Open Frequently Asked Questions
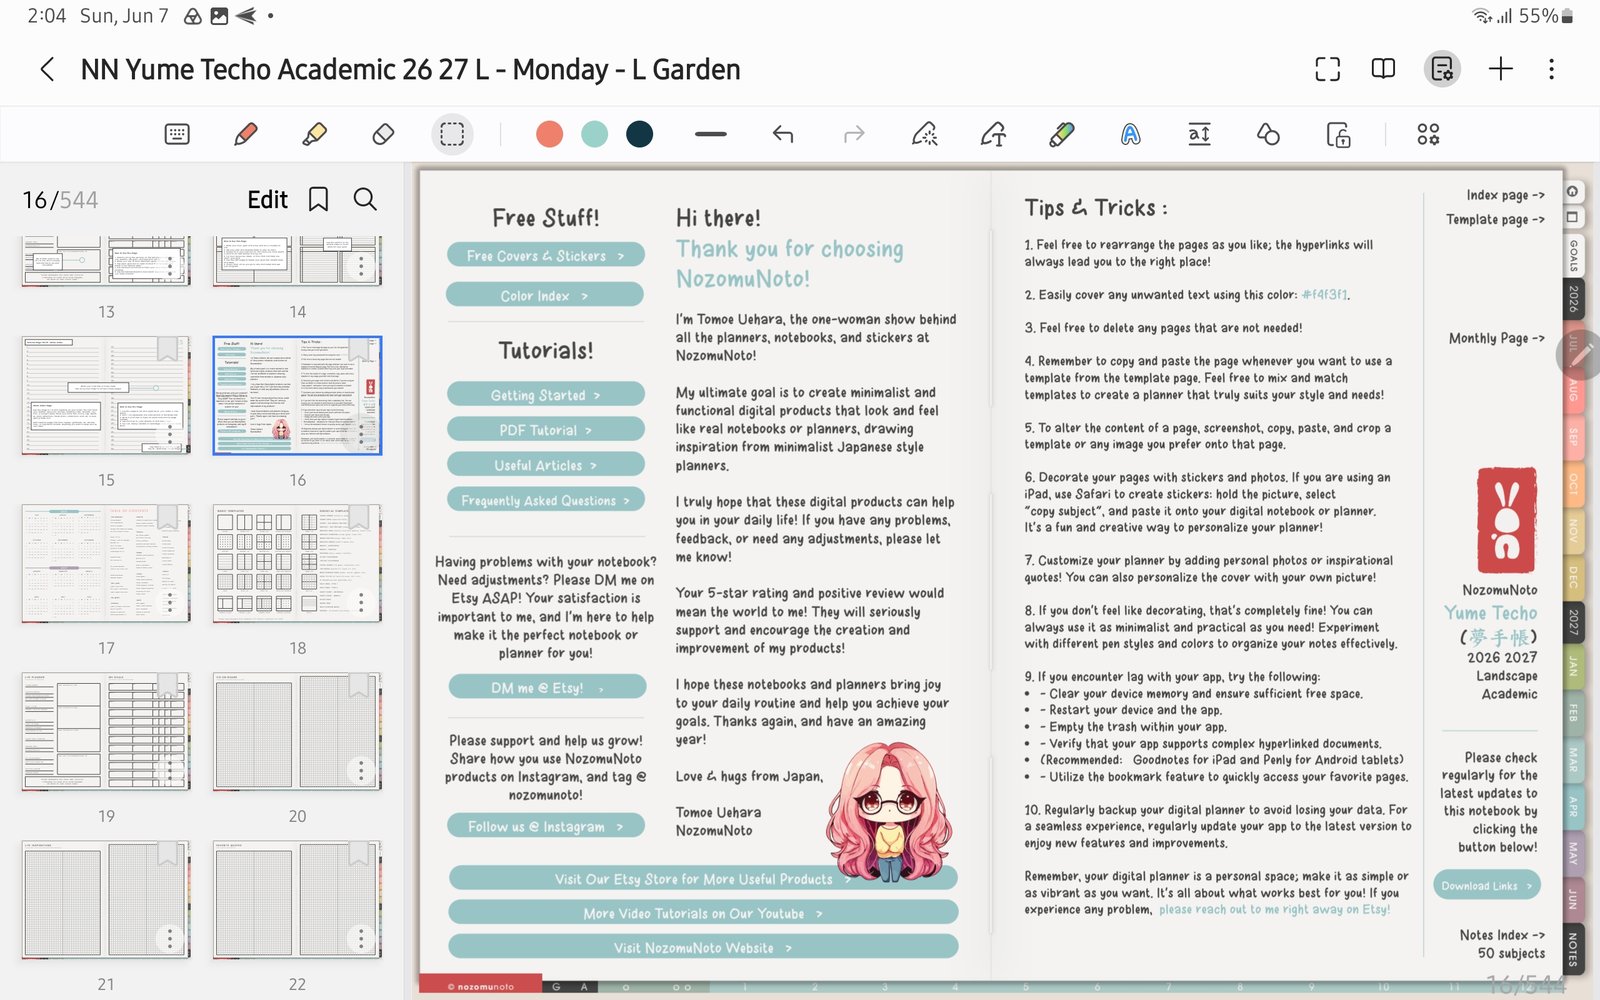 pyautogui.click(x=545, y=500)
